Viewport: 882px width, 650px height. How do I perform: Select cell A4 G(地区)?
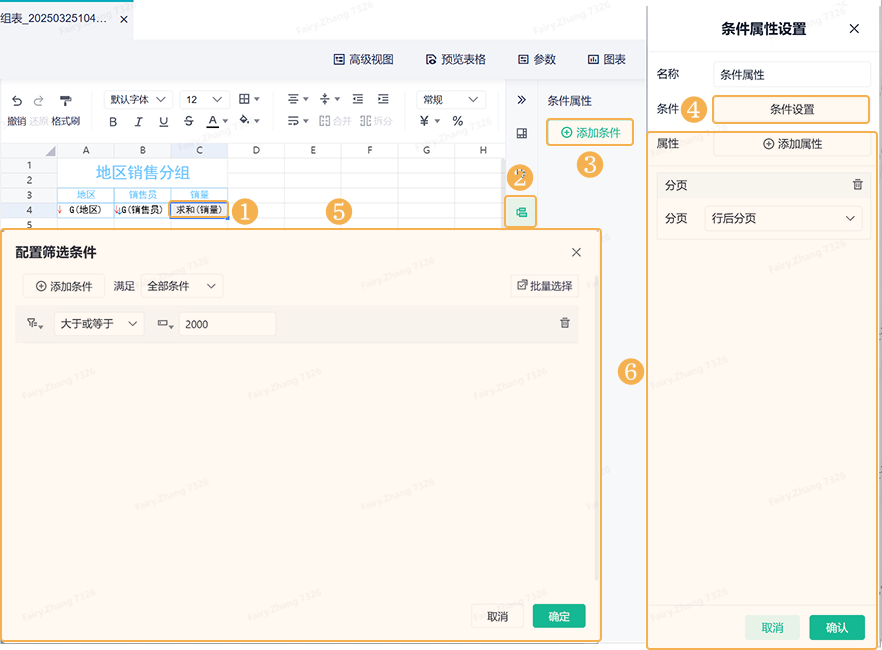click(x=86, y=210)
